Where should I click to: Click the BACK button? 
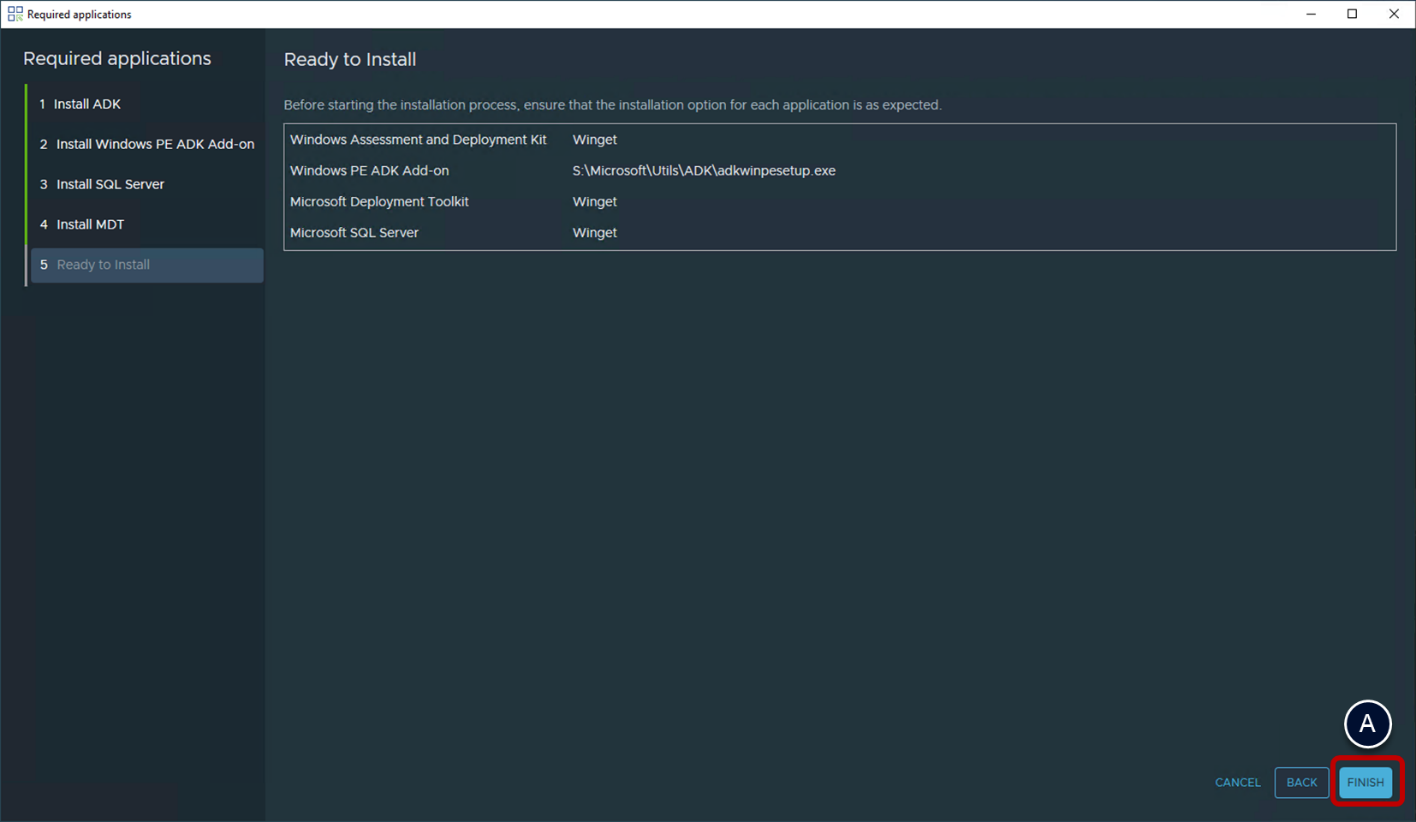pyautogui.click(x=1301, y=782)
